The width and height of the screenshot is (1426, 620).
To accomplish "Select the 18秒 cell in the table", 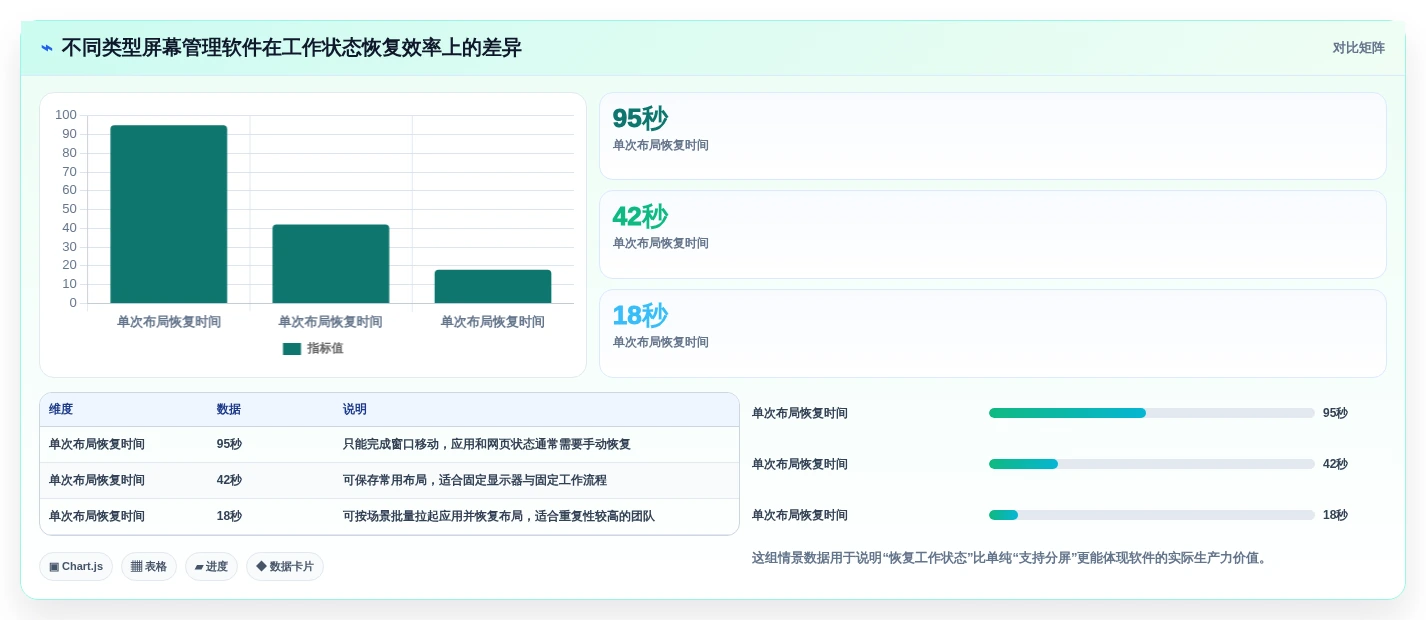I will (229, 517).
